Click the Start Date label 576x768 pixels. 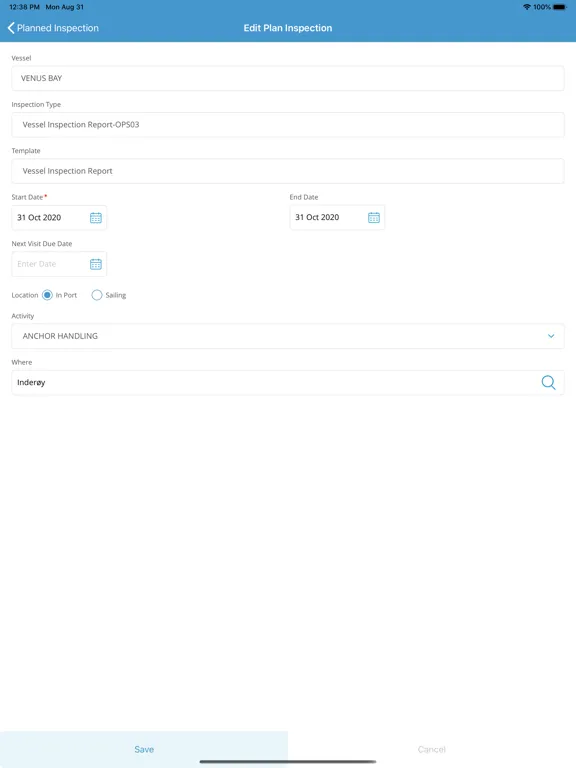click(x=27, y=197)
